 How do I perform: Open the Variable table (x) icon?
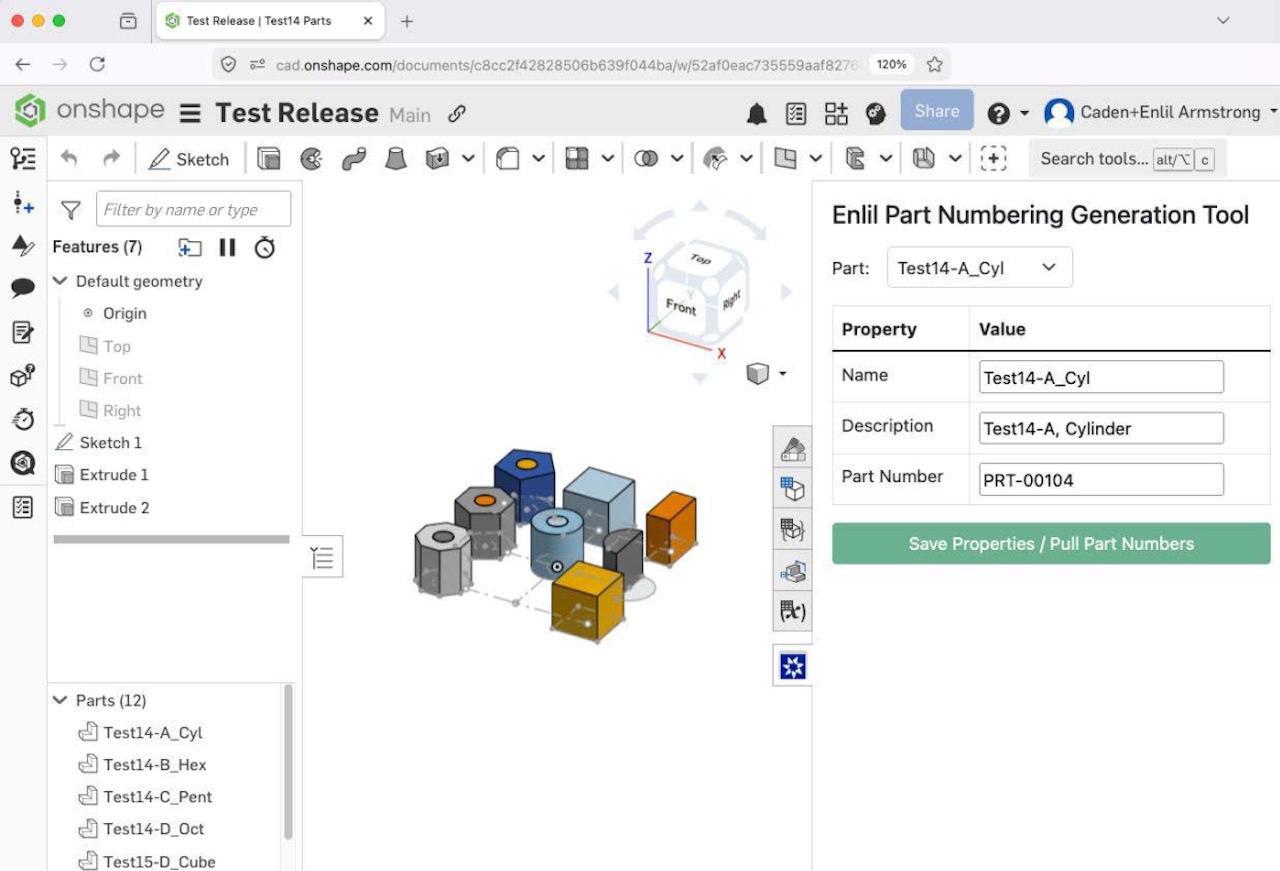coord(793,610)
